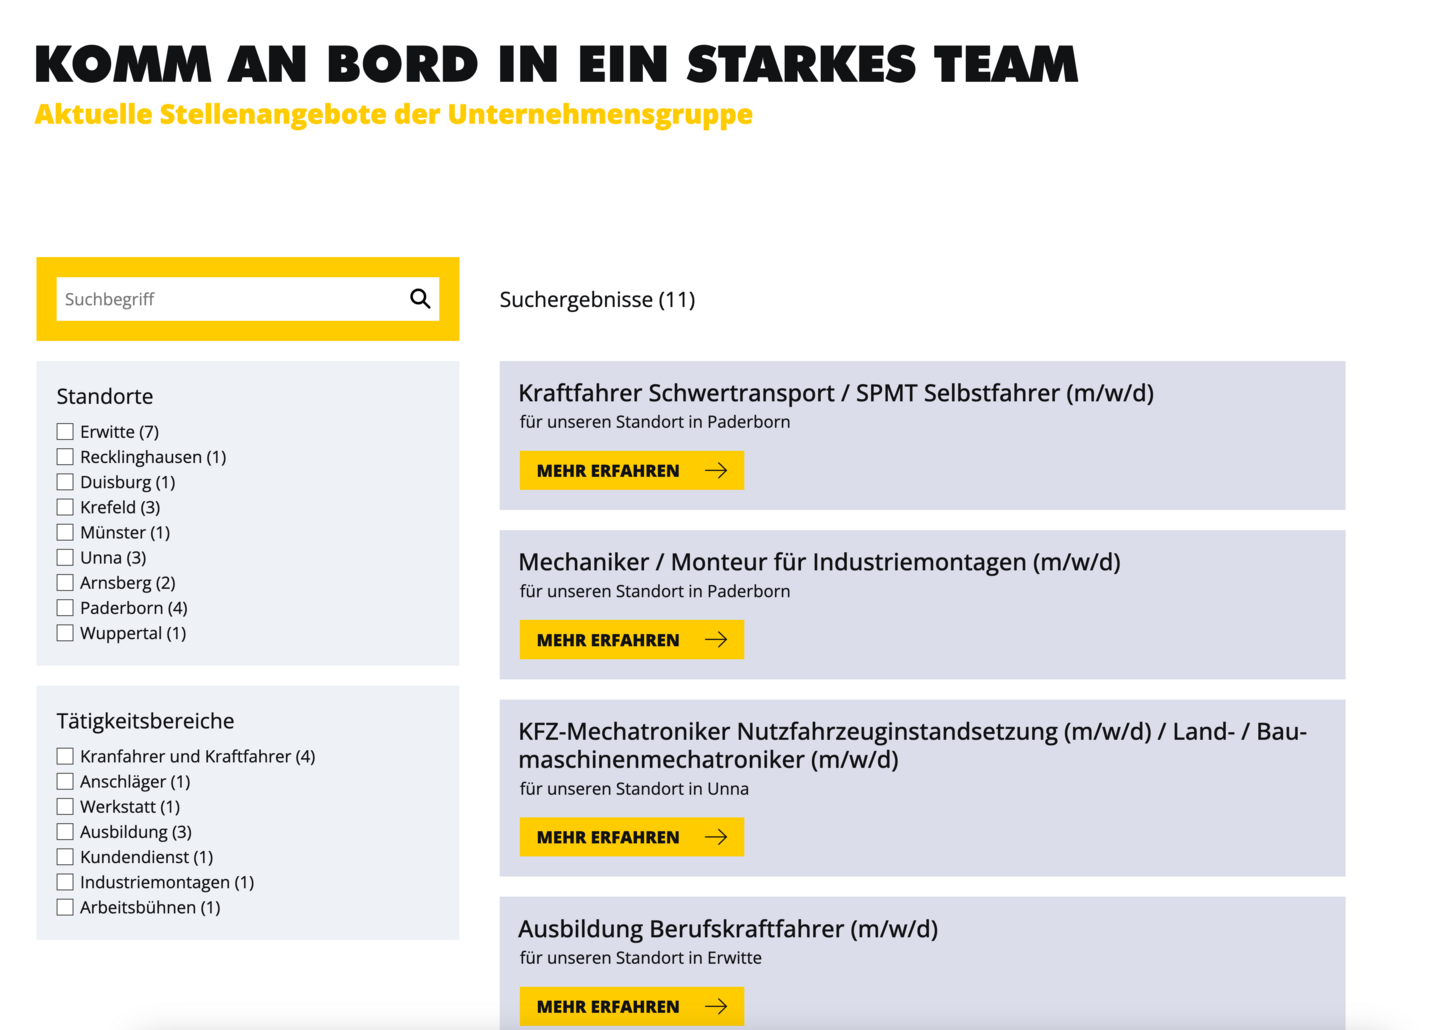
Task: Enable the Erwitte location filter
Action: (x=65, y=432)
